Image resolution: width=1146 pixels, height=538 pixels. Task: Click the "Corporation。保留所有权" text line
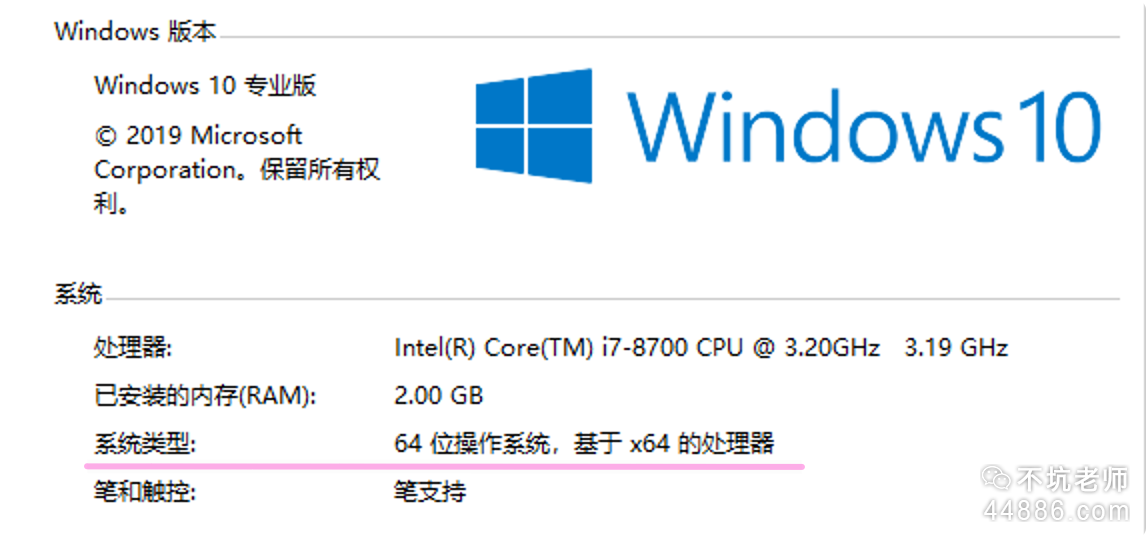click(237, 169)
